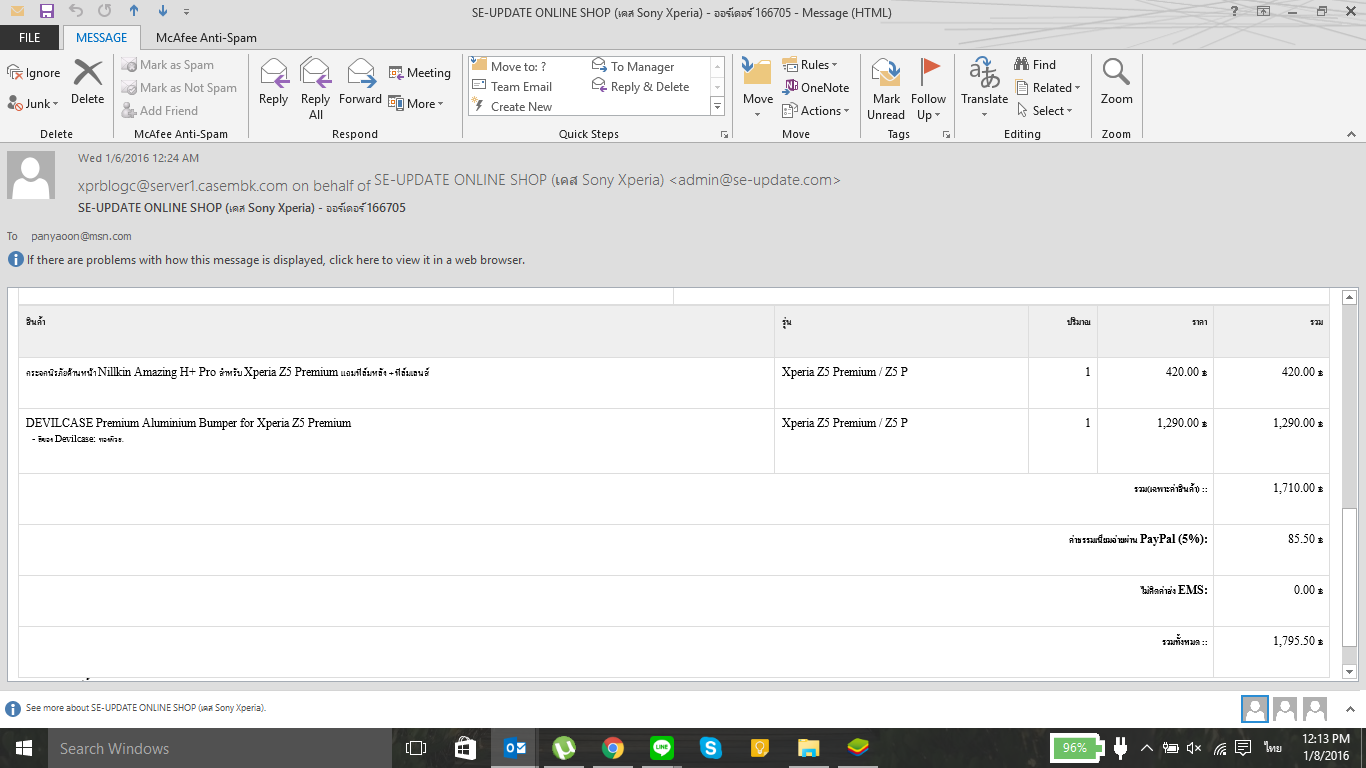
Task: Select the first people pane contact thumbnail
Action: click(1254, 709)
